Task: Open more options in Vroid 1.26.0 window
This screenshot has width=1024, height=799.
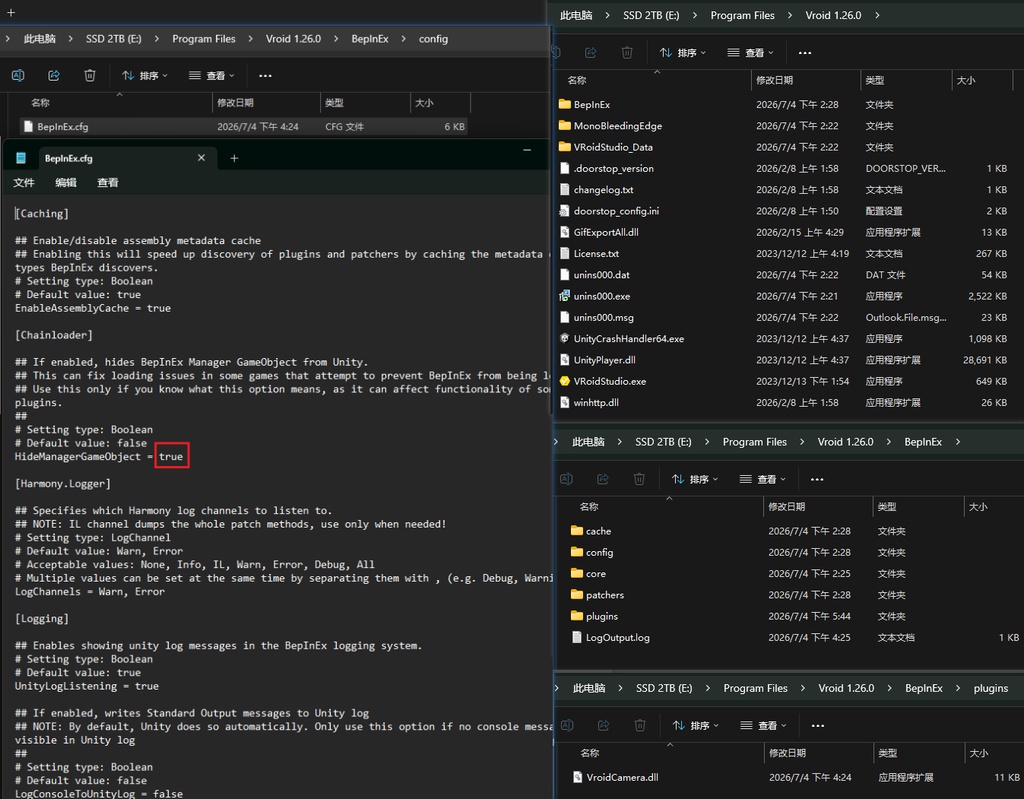Action: (x=805, y=53)
